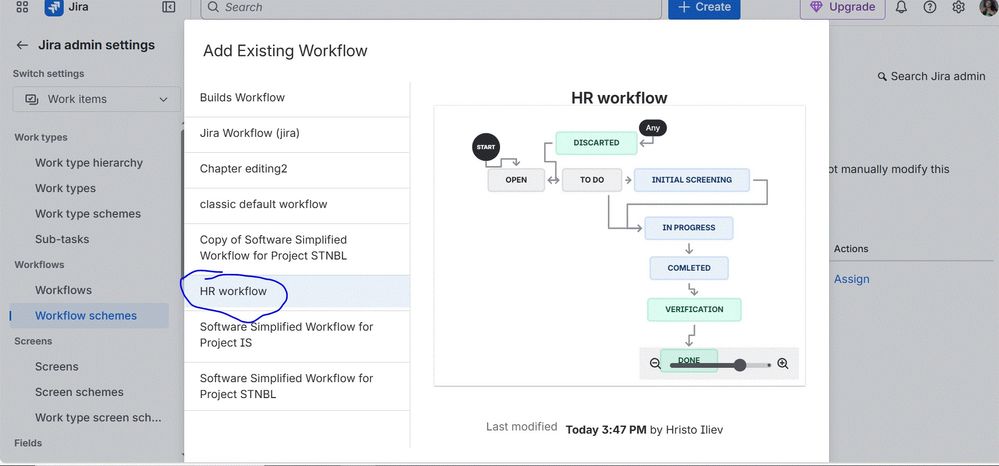Click Search Jira admin
999x466 pixels.
coord(931,76)
